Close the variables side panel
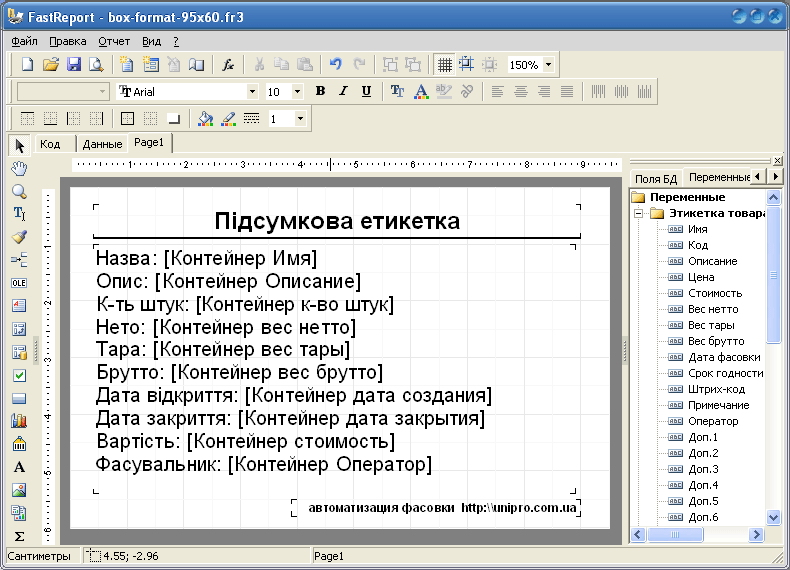The image size is (790, 570). pyautogui.click(x=777, y=160)
